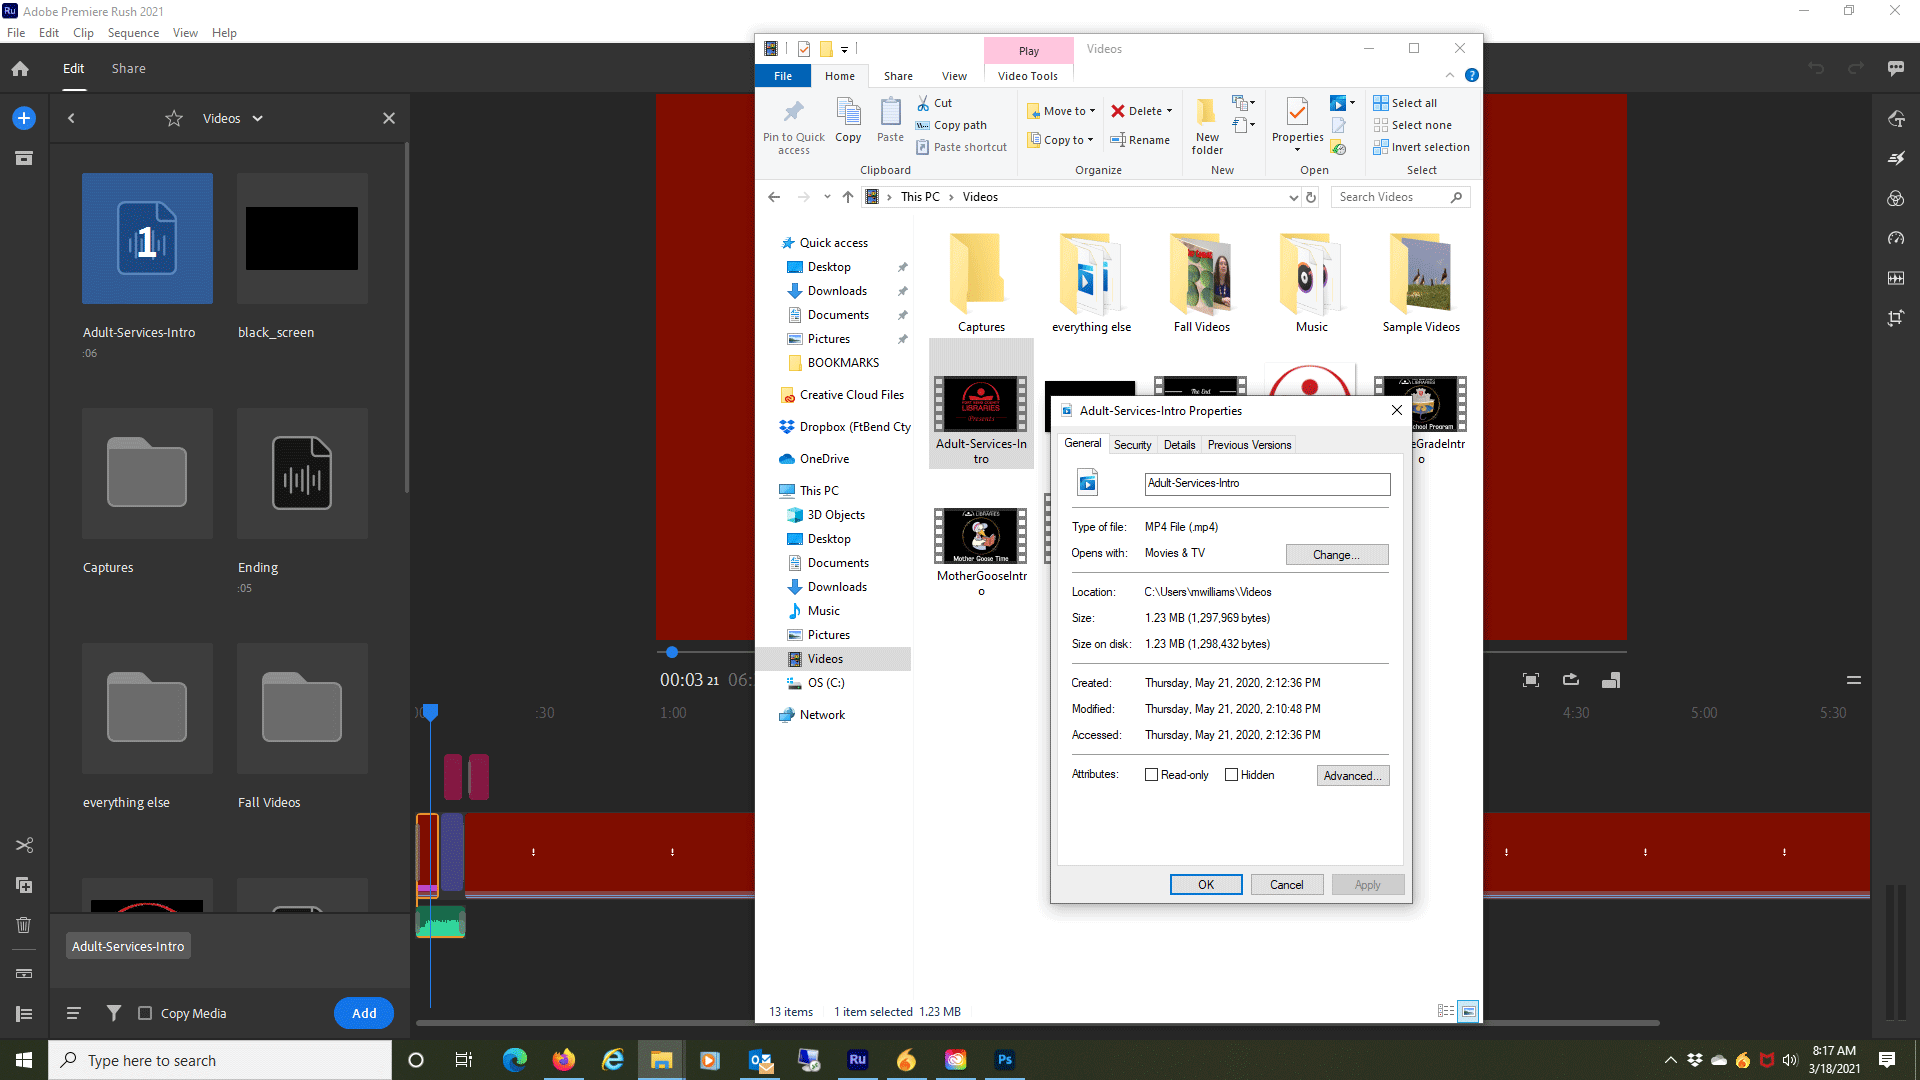Click Pin to Quick access icon

click(x=794, y=112)
